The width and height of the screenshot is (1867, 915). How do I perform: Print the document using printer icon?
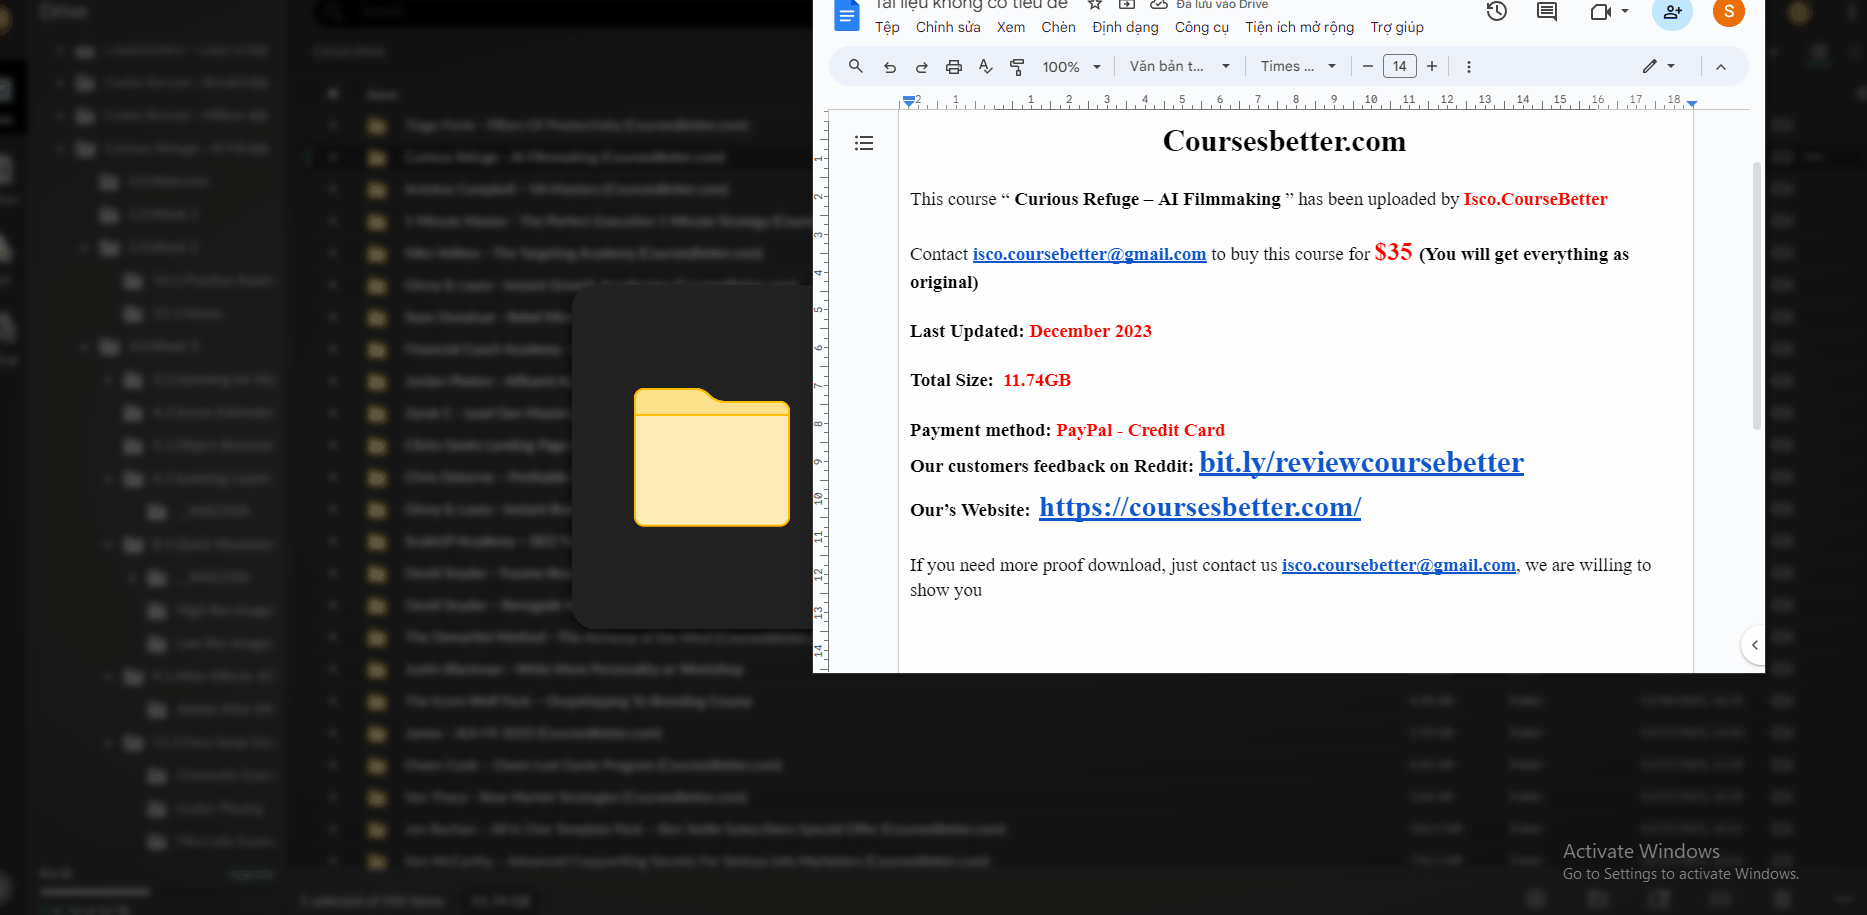[954, 67]
